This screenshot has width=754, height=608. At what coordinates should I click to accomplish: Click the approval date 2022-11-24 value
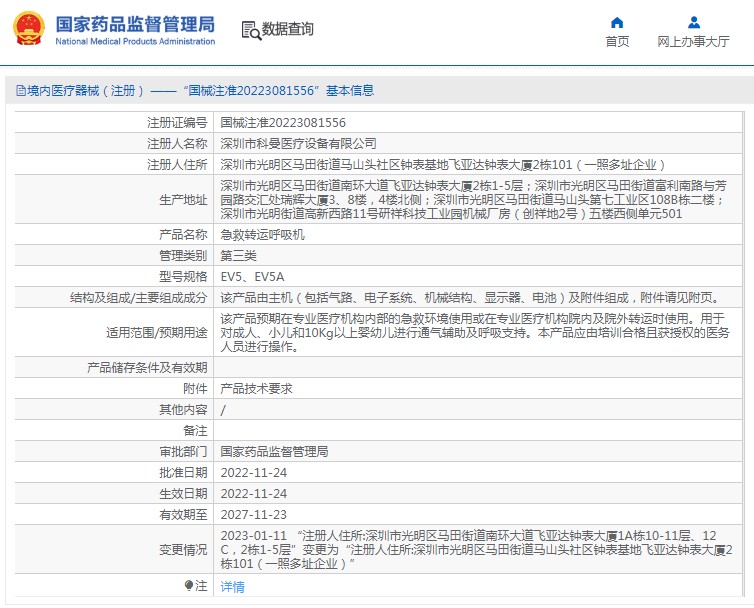pyautogui.click(x=253, y=472)
